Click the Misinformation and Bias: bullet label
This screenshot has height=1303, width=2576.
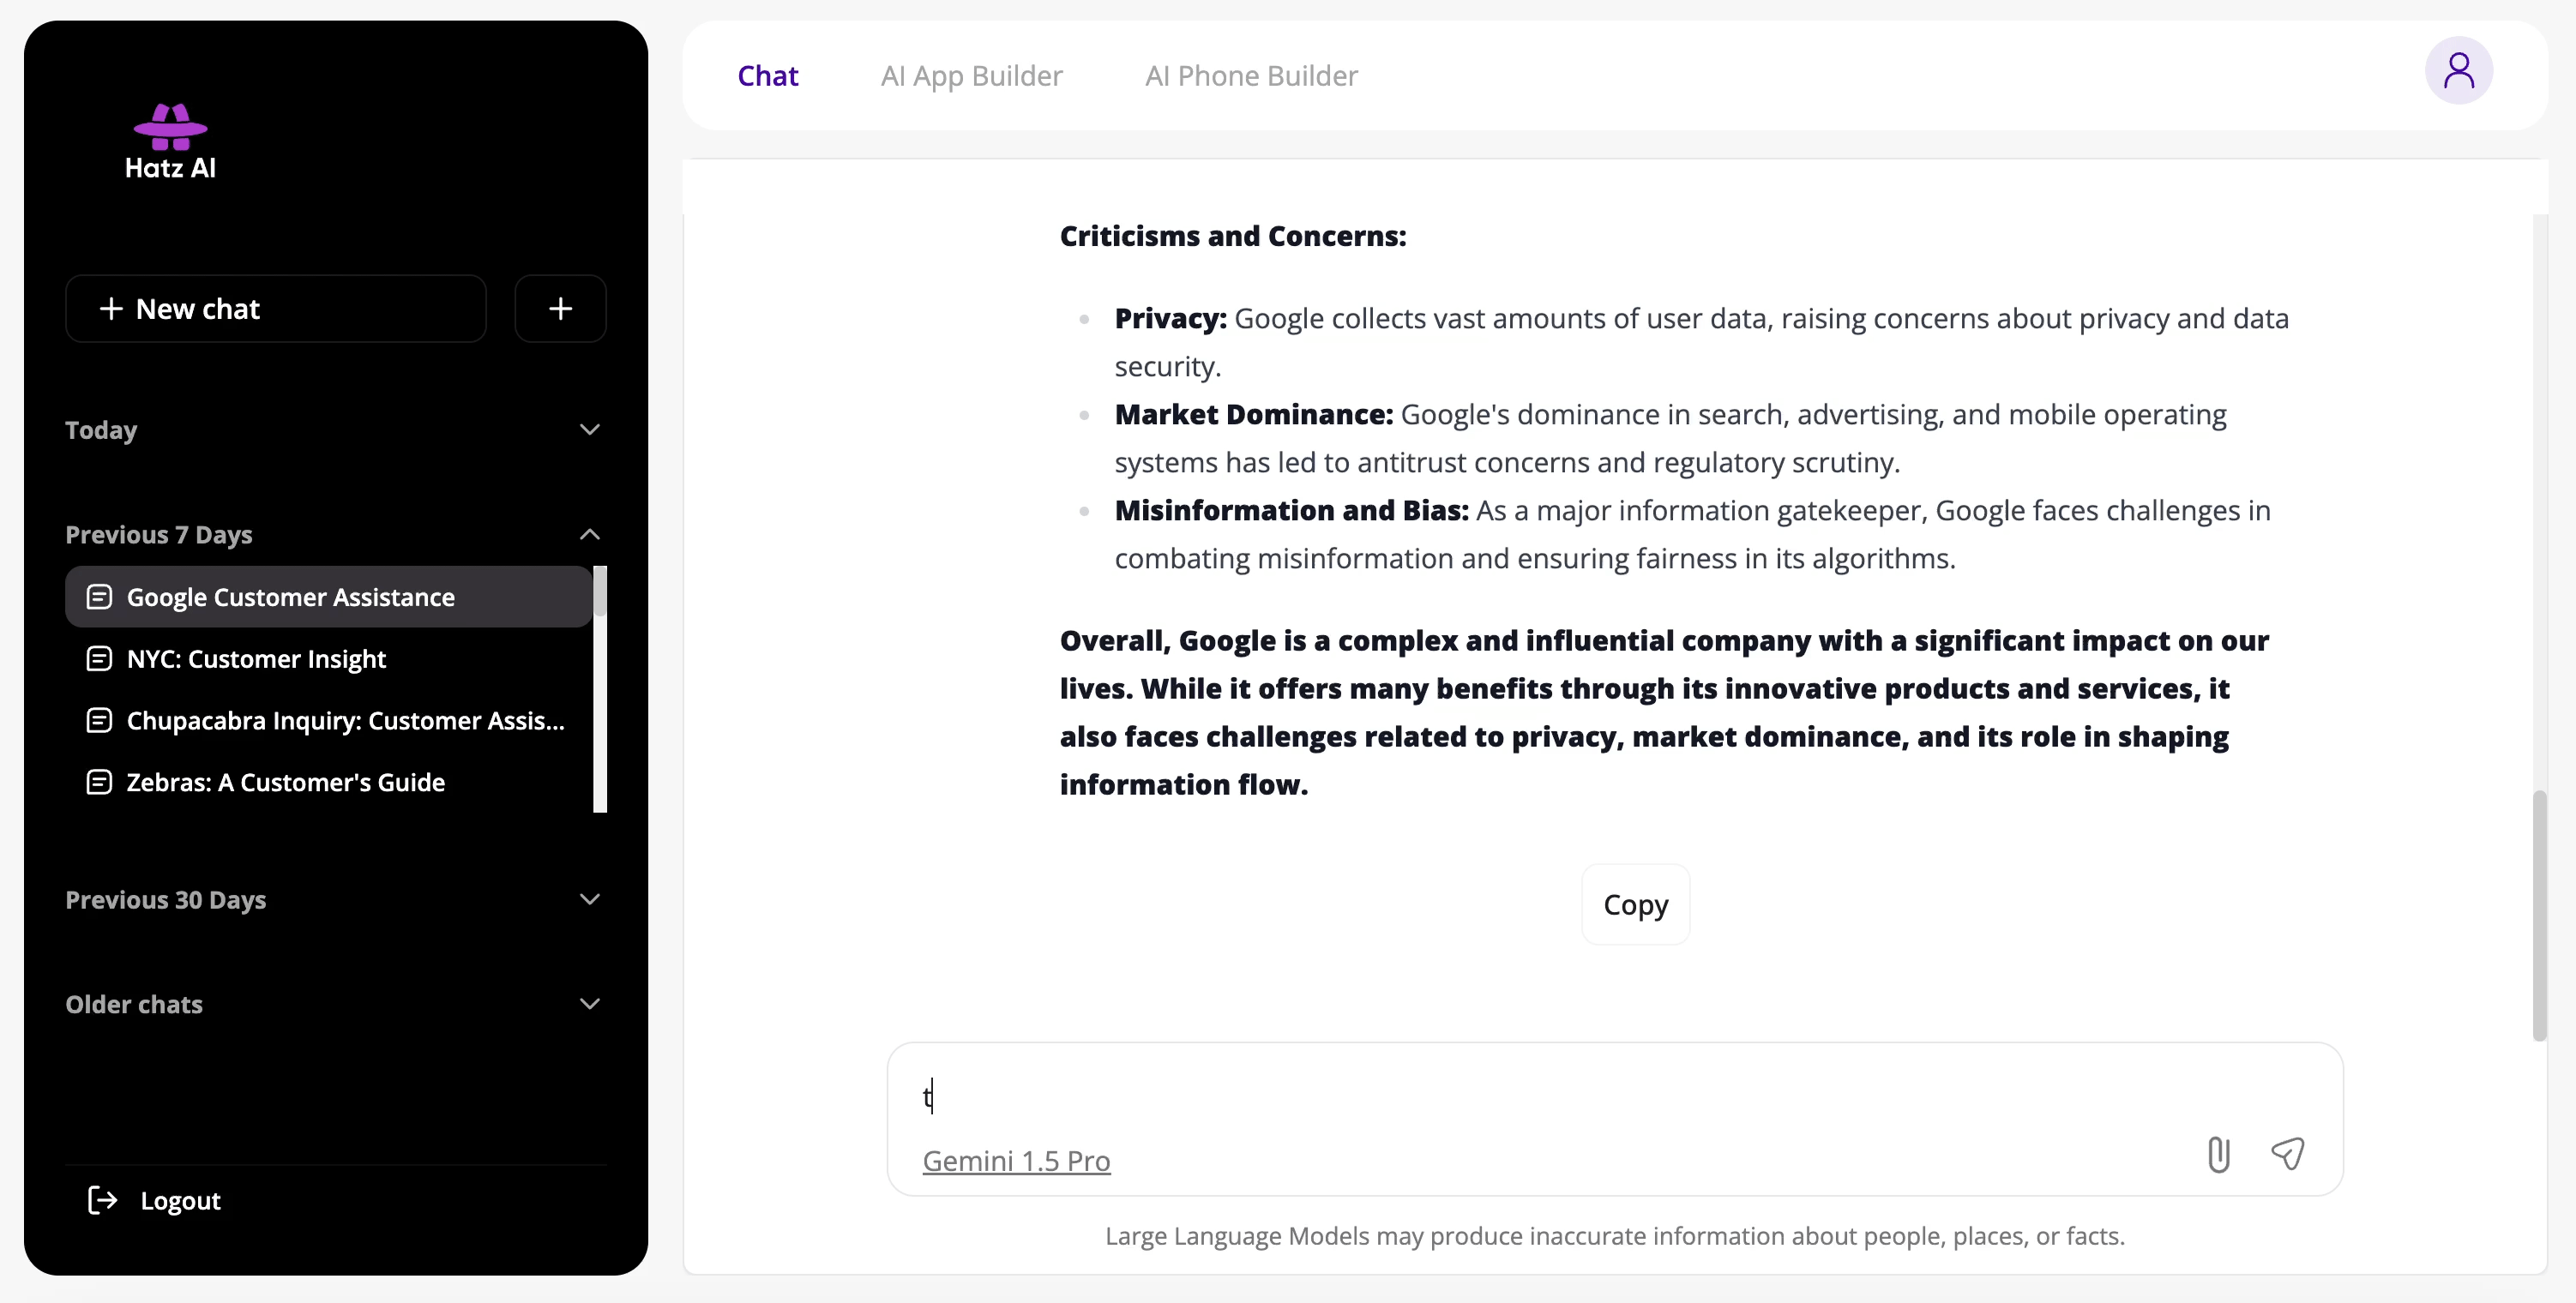1291,510
